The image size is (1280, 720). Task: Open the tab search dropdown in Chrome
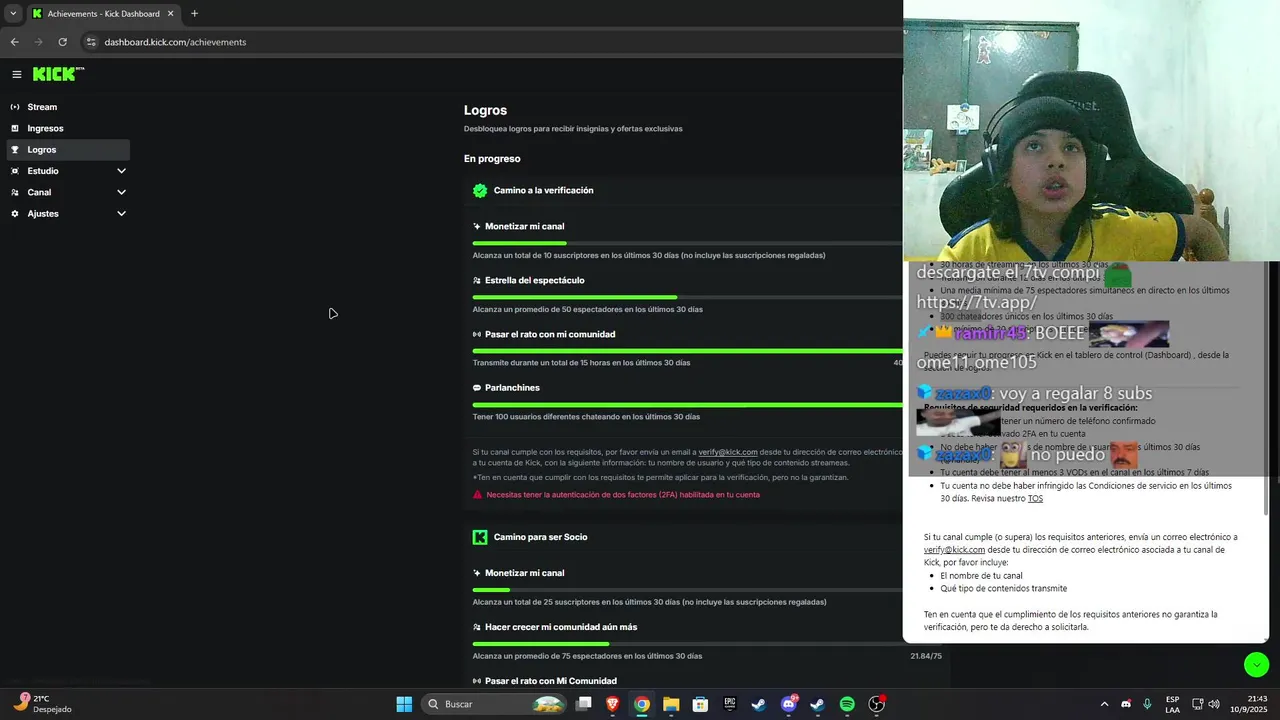pyautogui.click(x=13, y=14)
